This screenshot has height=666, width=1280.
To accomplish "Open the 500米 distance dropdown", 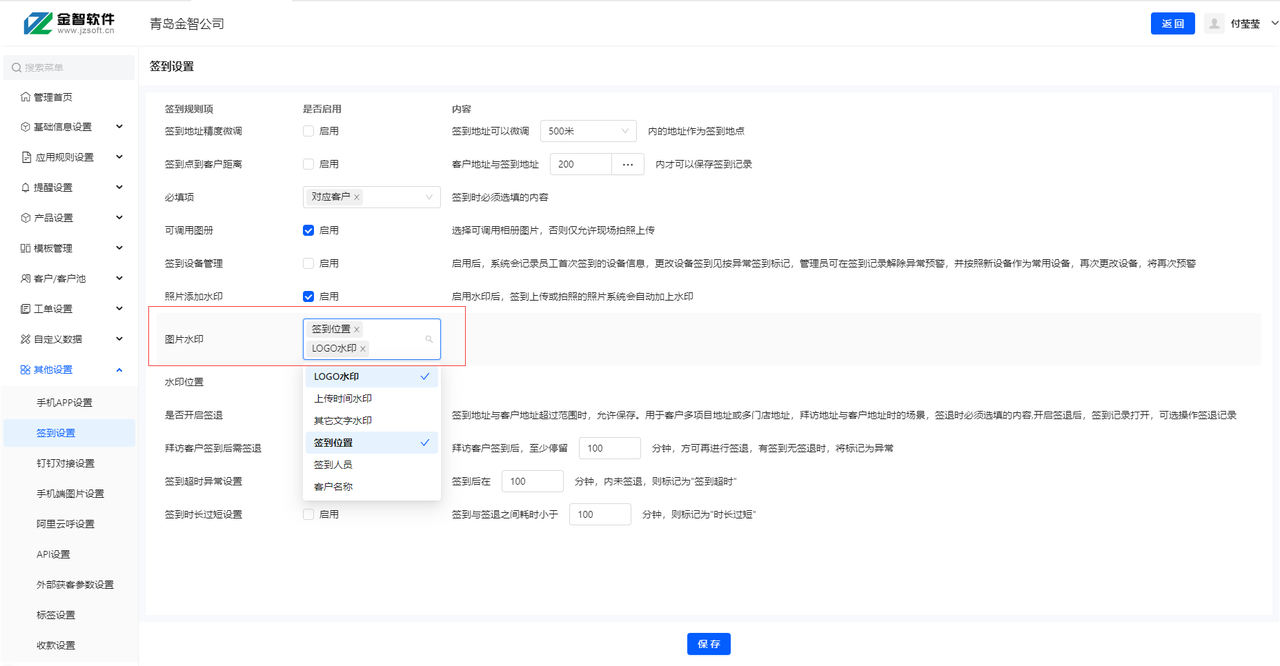I will [x=588, y=131].
